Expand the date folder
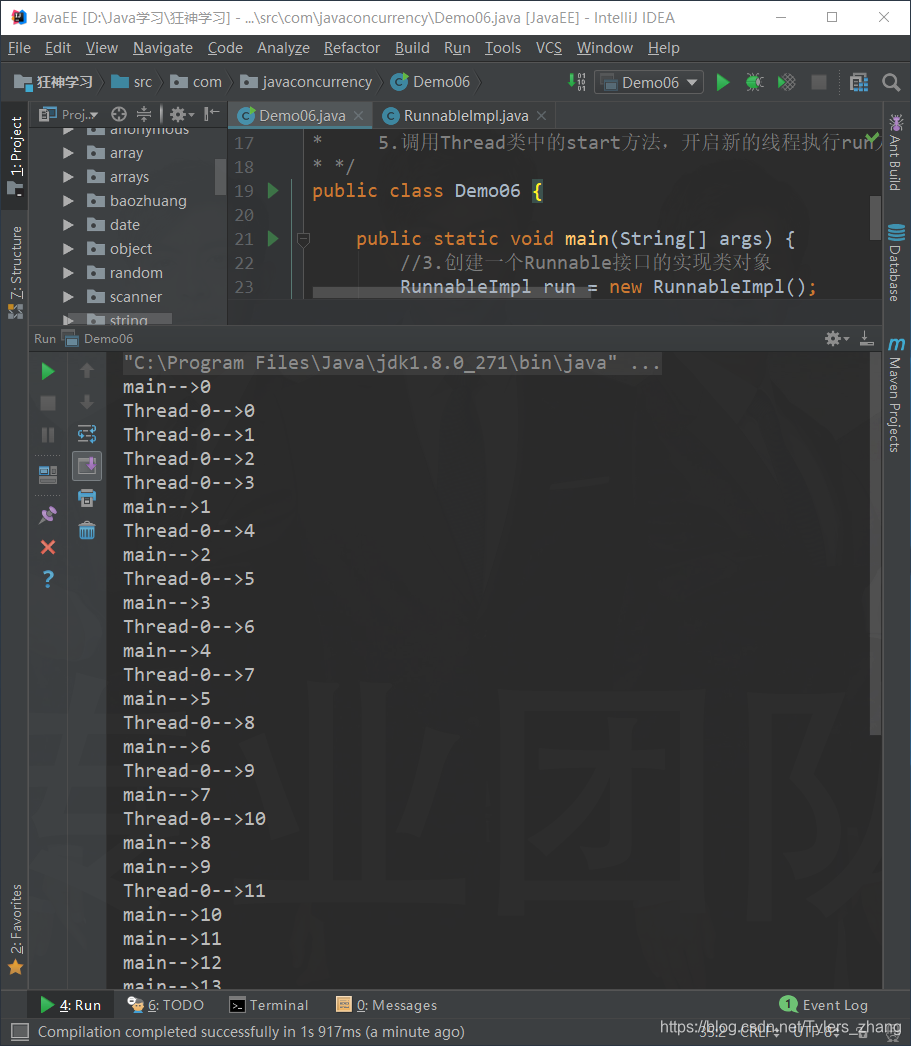 pos(68,225)
